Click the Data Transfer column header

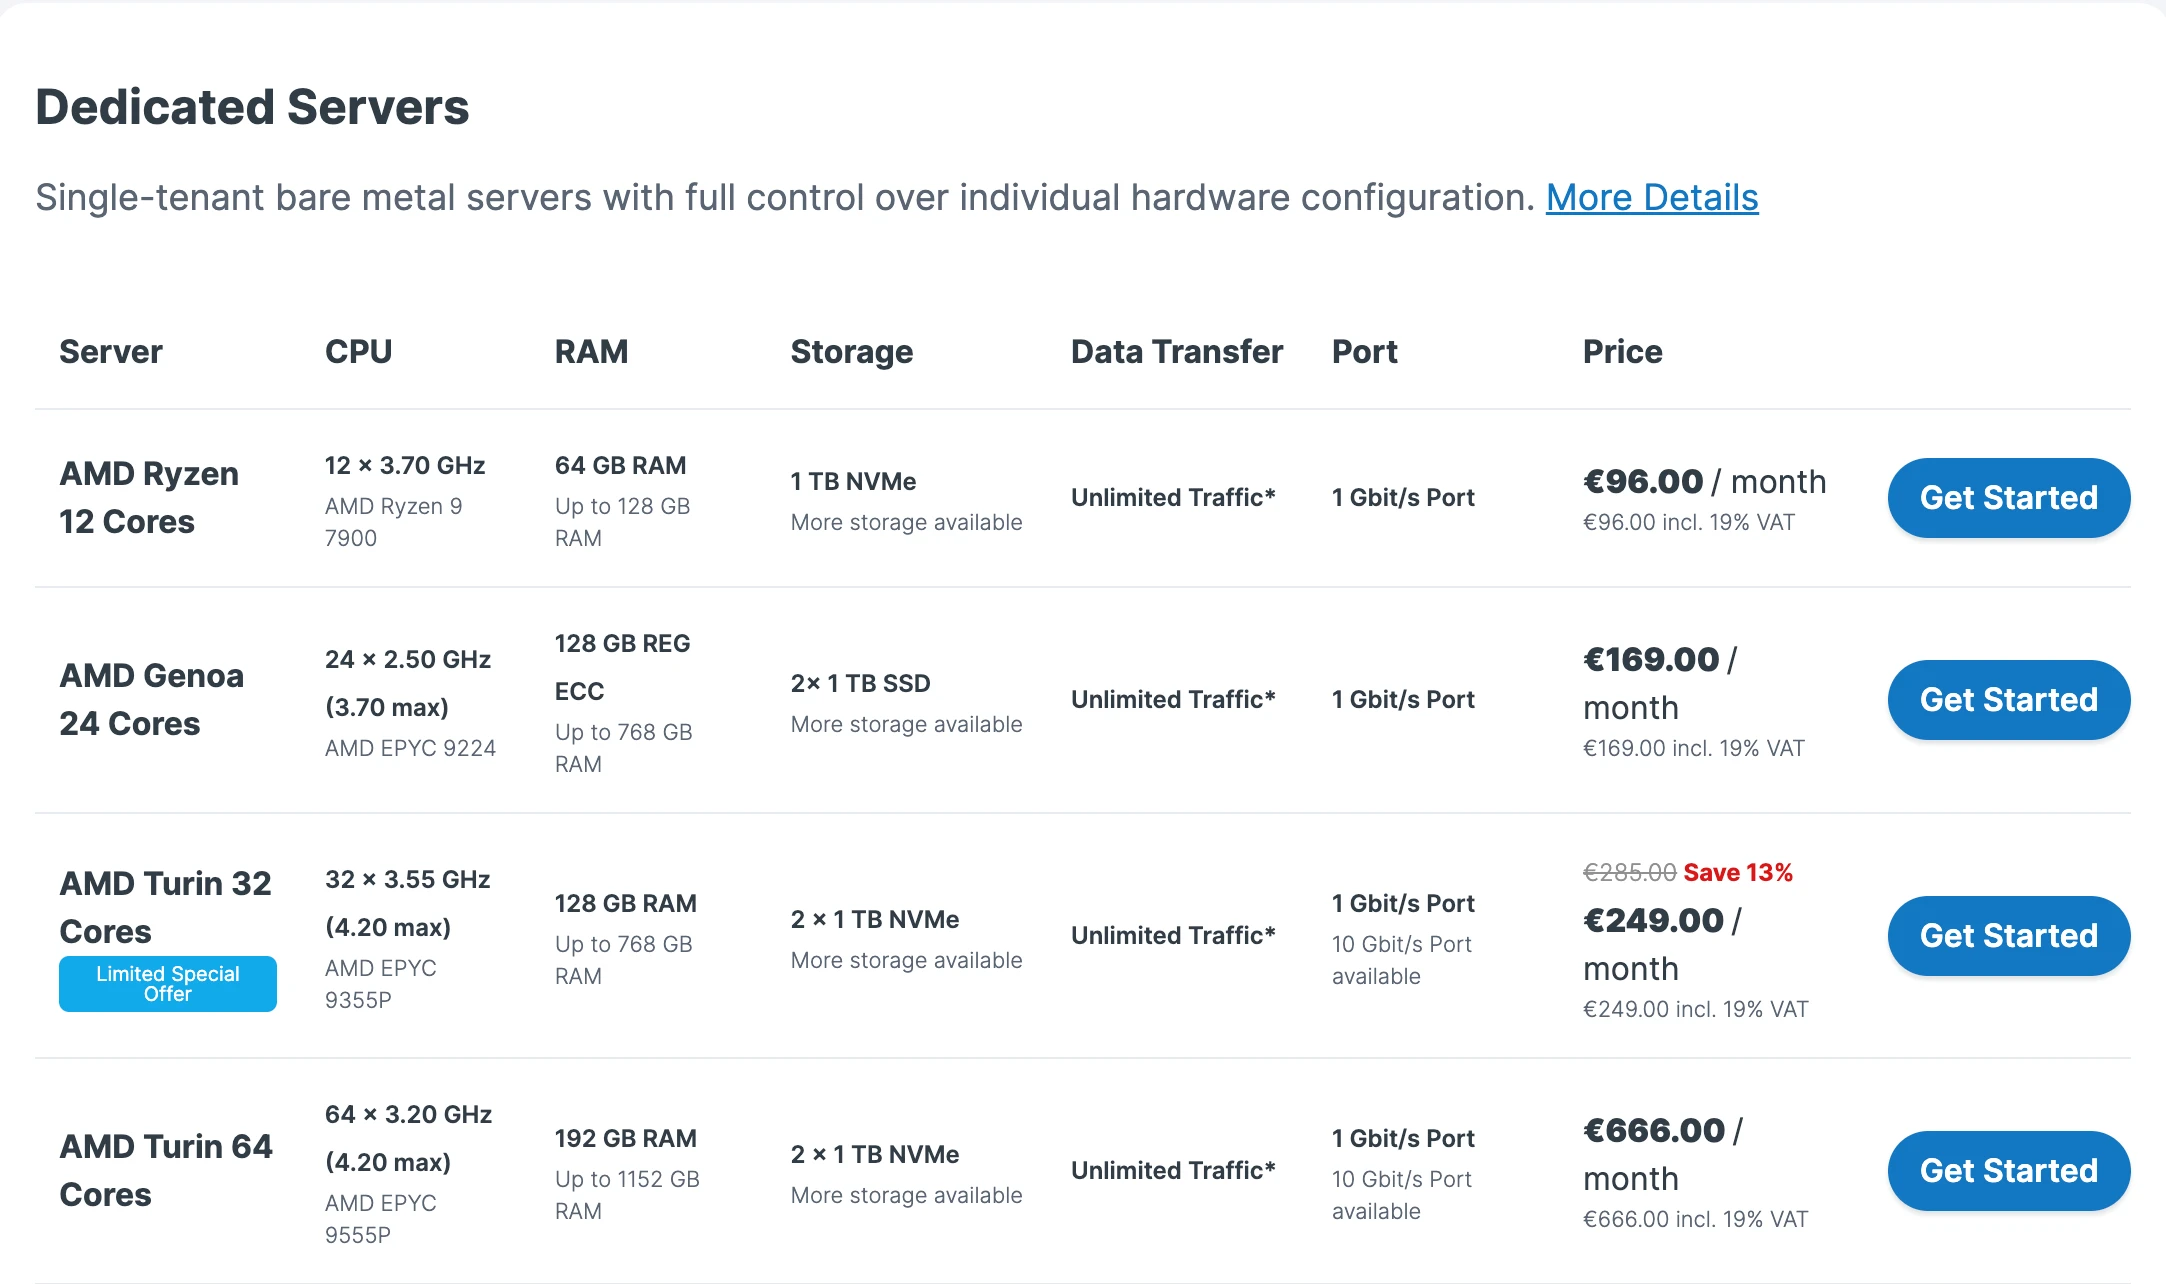[x=1177, y=352]
